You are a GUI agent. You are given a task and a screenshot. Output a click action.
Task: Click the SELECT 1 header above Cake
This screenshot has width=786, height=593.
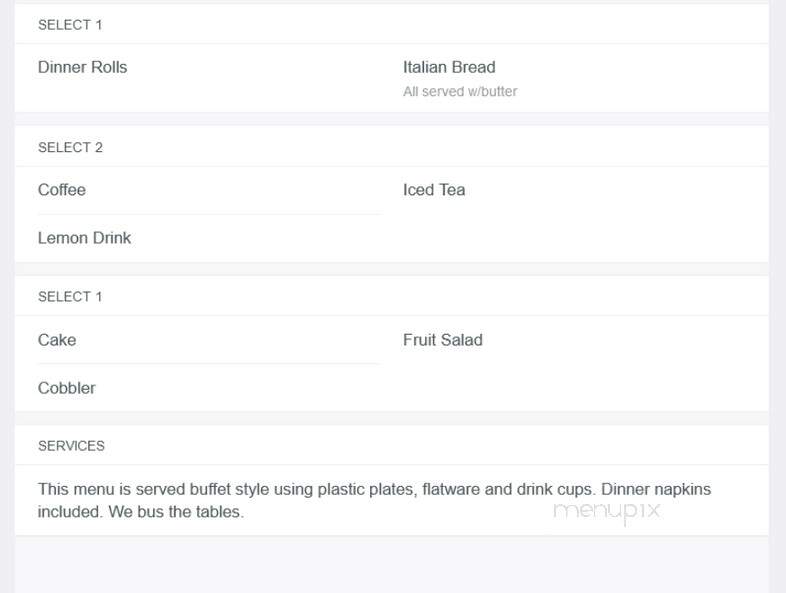(x=70, y=297)
